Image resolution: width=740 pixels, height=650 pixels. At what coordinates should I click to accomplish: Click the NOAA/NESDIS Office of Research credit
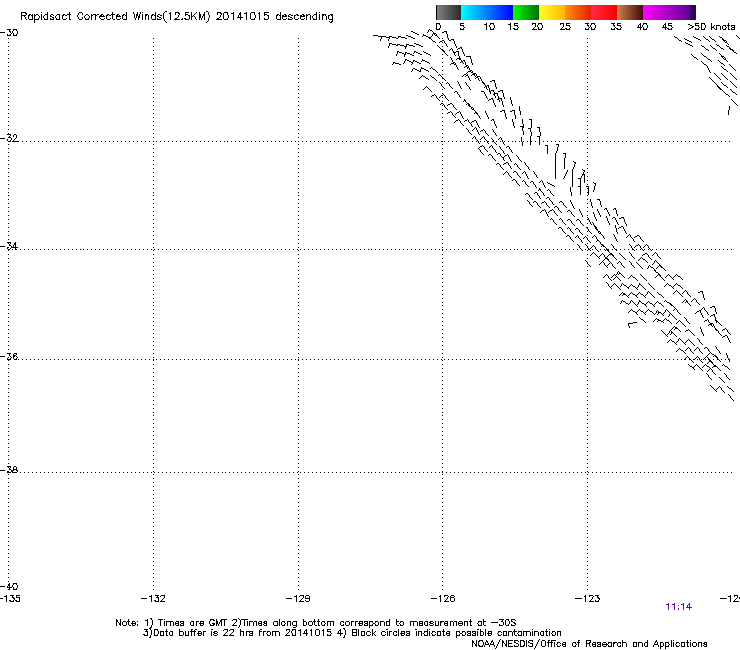(589, 644)
